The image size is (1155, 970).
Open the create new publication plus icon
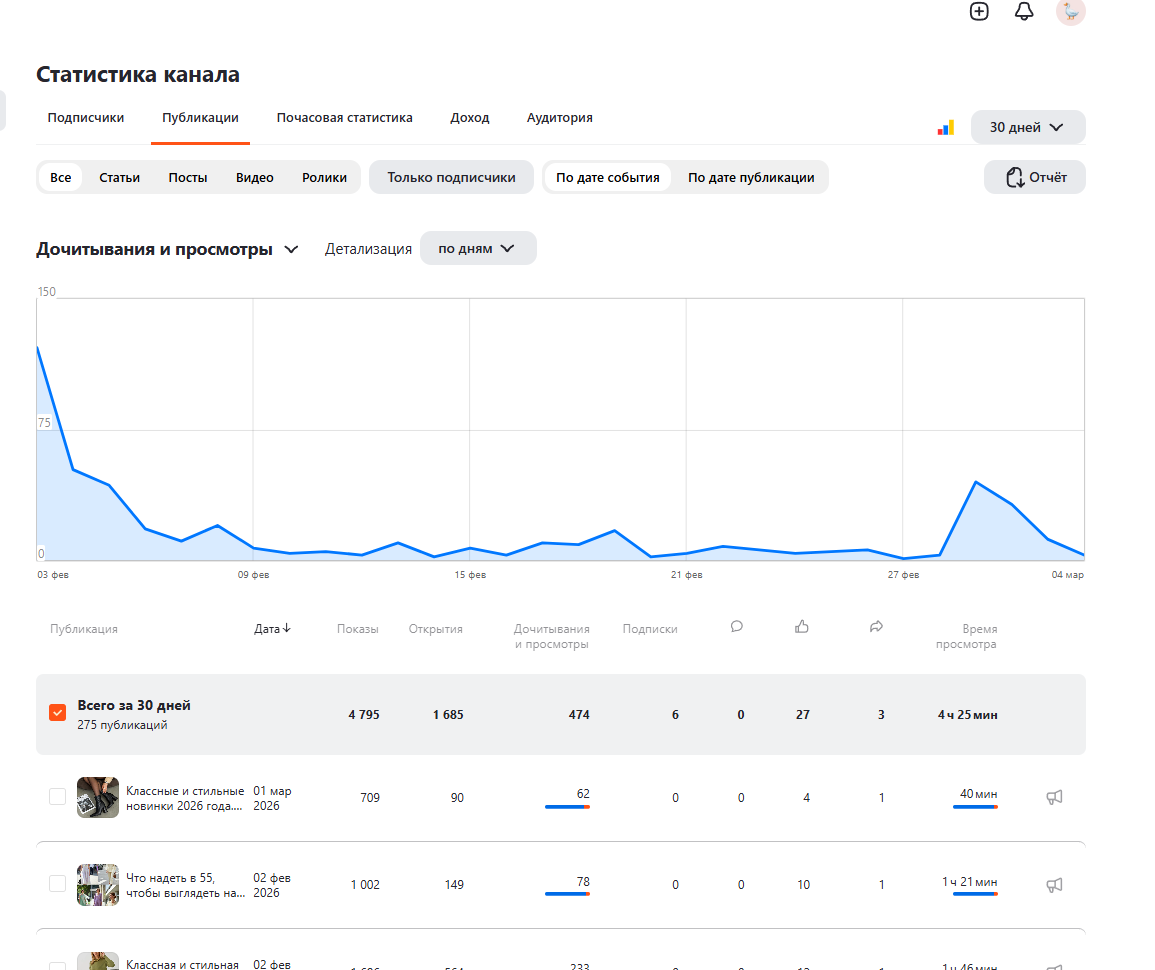tap(979, 11)
